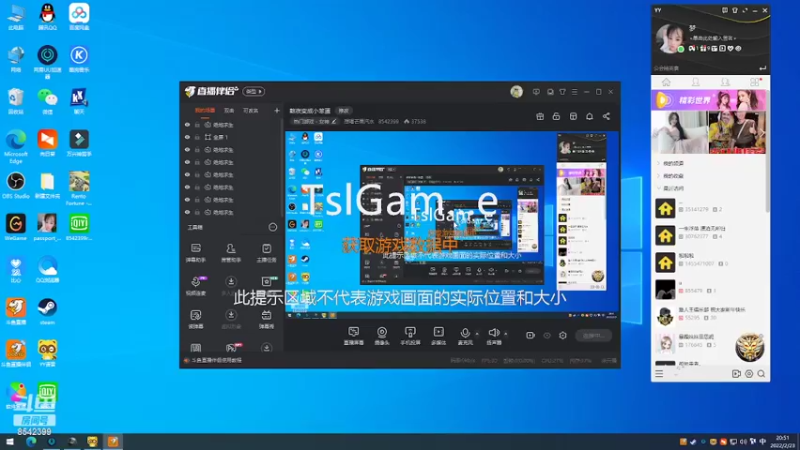
Task: Open streaming settings gear icon
Action: pyautogui.click(x=563, y=335)
